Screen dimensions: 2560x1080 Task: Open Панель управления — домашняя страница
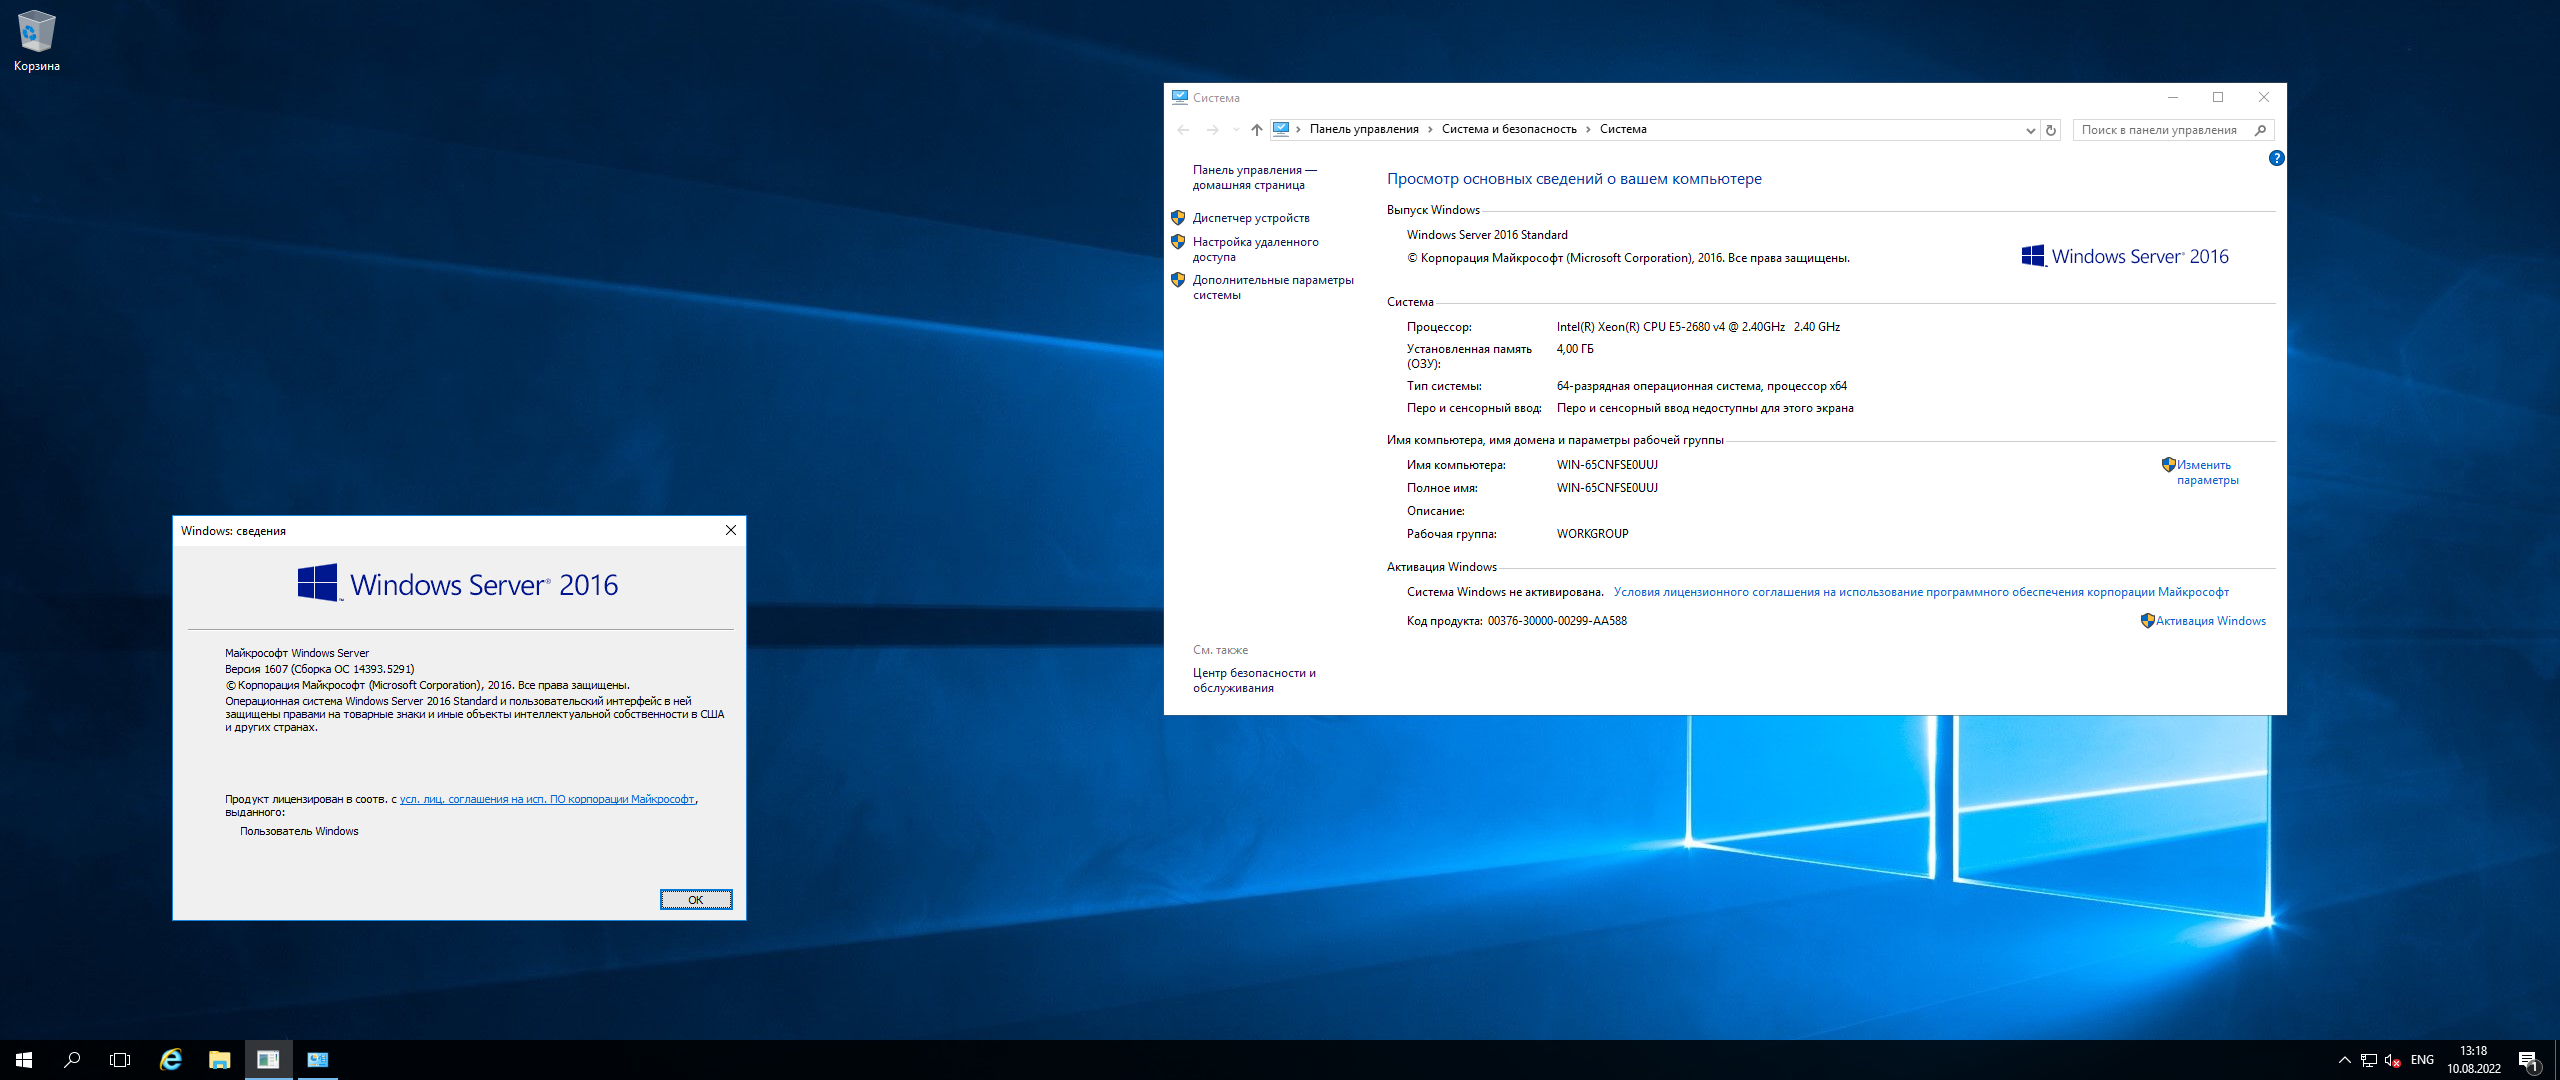[x=1255, y=178]
